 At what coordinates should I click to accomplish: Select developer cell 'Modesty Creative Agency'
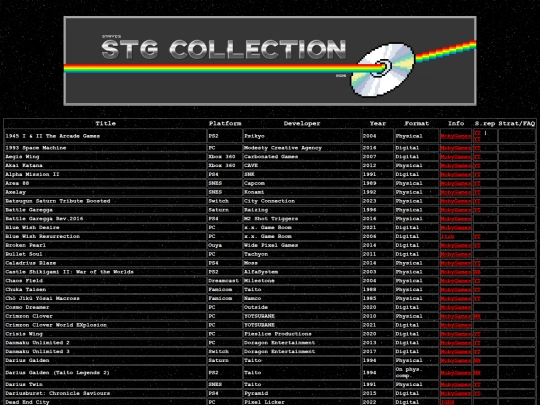pyautogui.click(x=302, y=148)
